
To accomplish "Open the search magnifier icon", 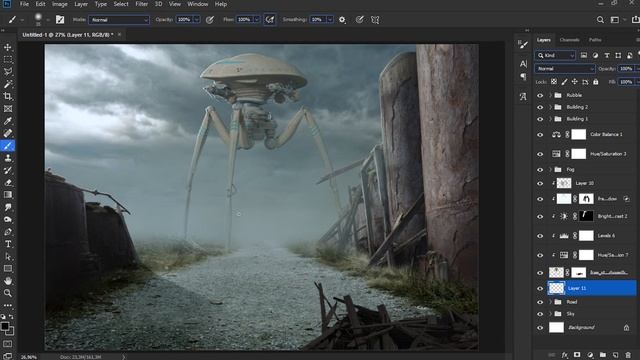I will (600, 20).
